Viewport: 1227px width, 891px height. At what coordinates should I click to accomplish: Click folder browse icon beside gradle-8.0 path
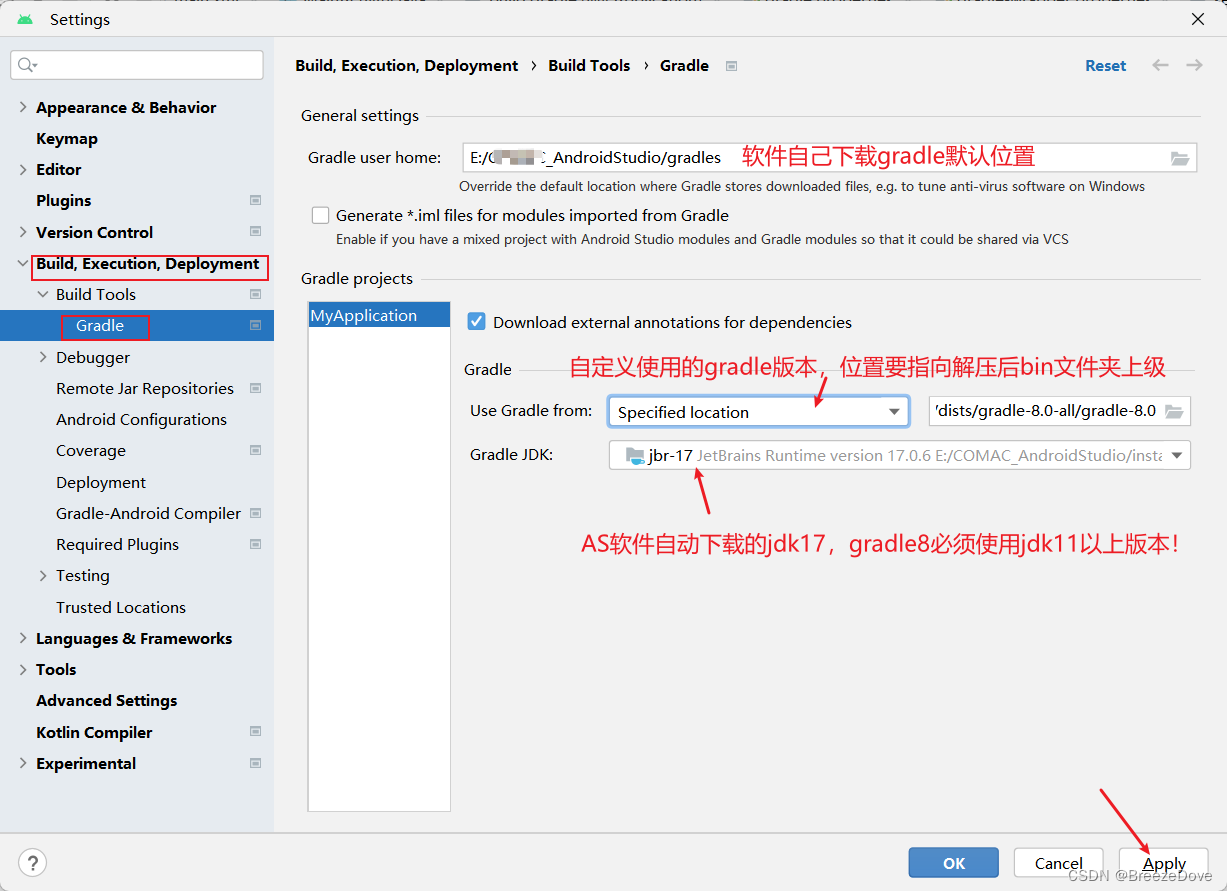pos(1174,411)
